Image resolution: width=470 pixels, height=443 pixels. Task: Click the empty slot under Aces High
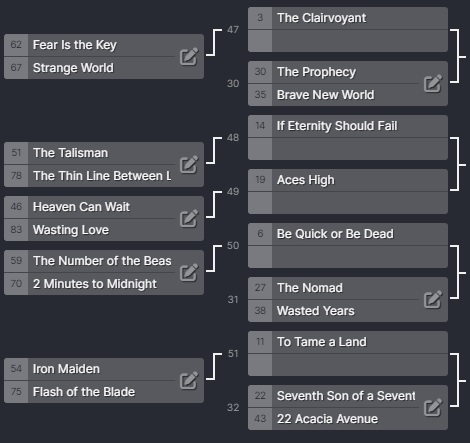(348, 203)
